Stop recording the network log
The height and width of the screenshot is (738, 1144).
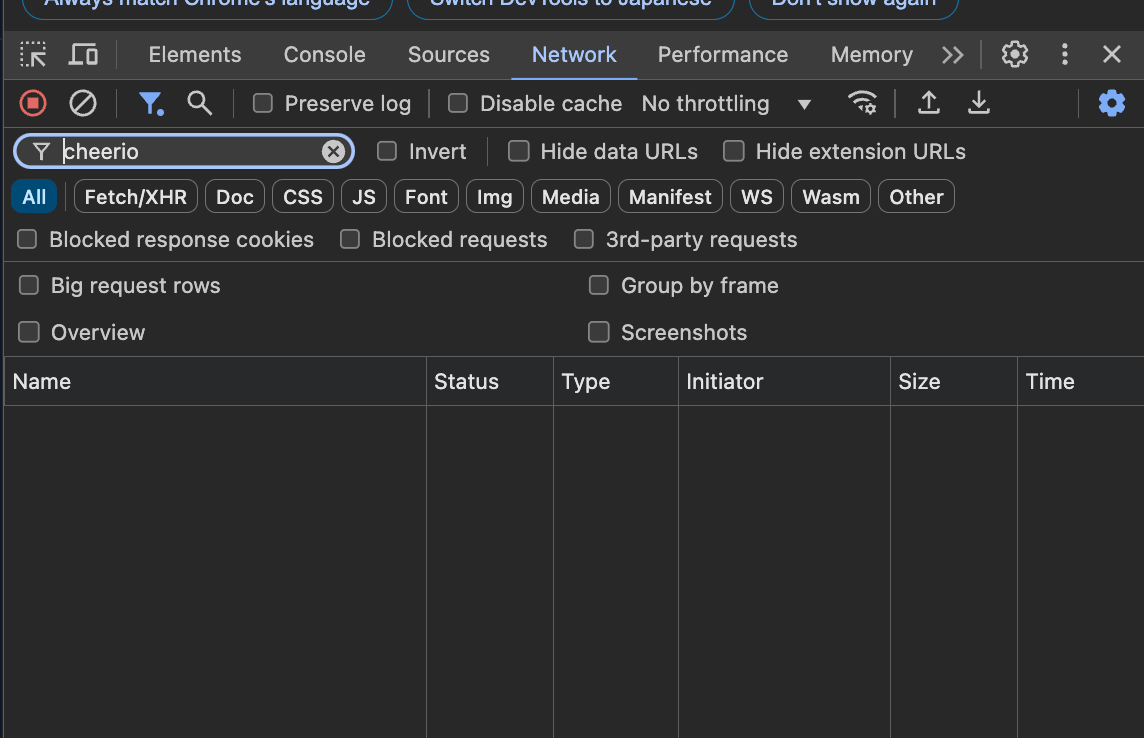coord(31,103)
